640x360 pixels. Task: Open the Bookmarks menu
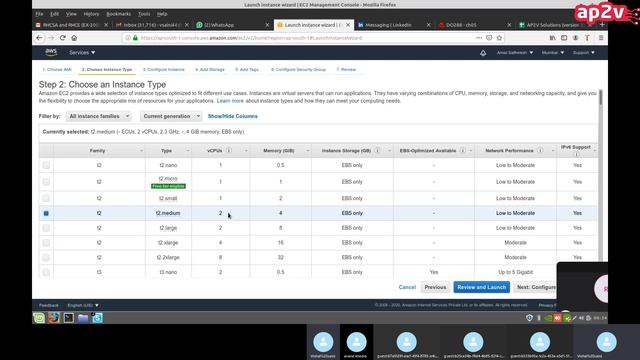[118, 14]
